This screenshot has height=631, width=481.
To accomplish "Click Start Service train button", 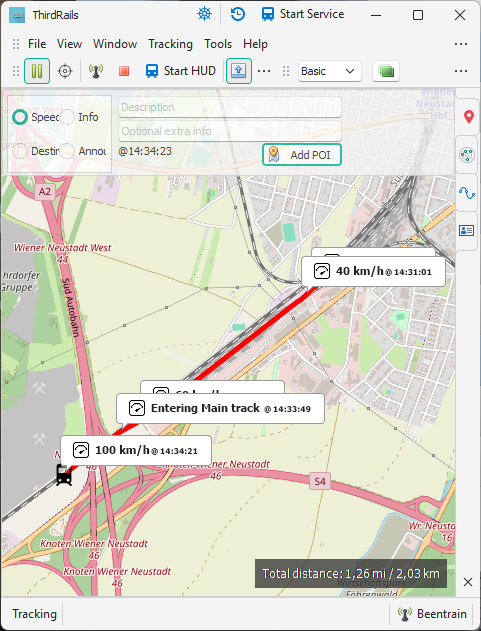I will point(303,14).
